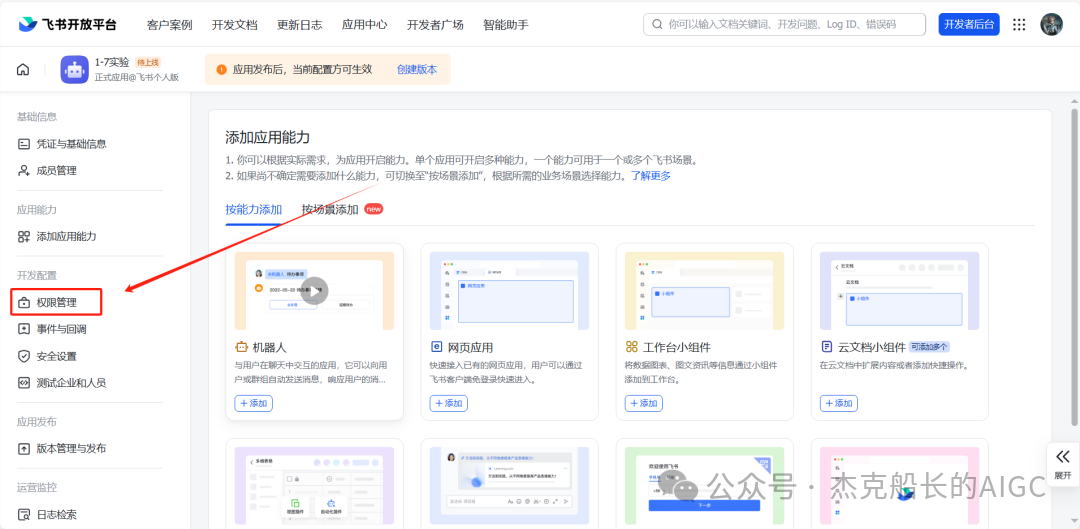Click the 开发者后台 button

pos(968,24)
